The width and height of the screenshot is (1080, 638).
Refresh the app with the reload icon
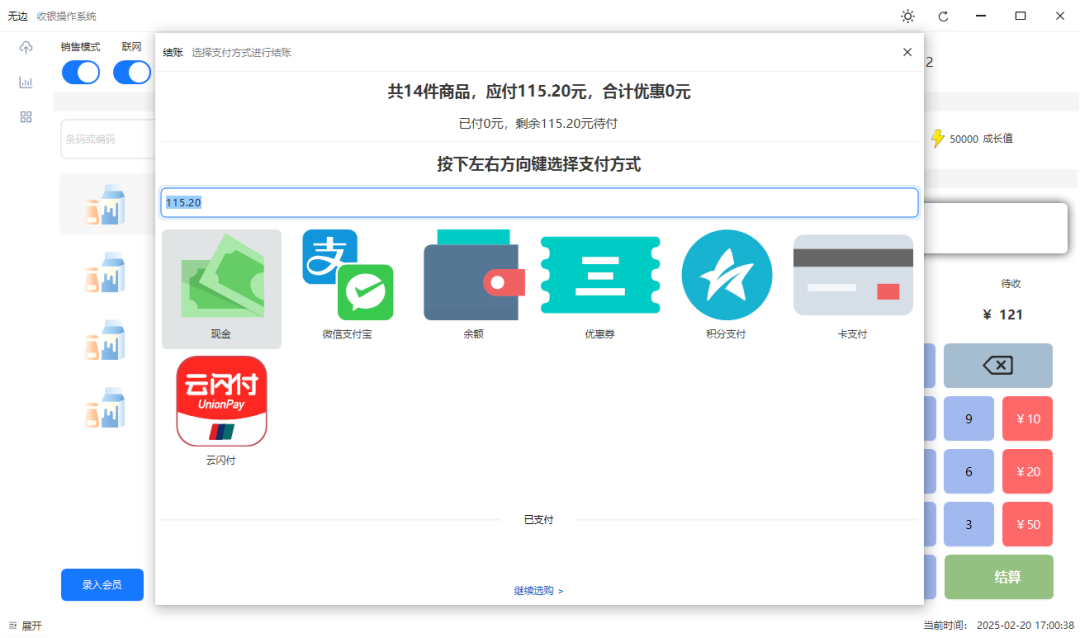[943, 16]
